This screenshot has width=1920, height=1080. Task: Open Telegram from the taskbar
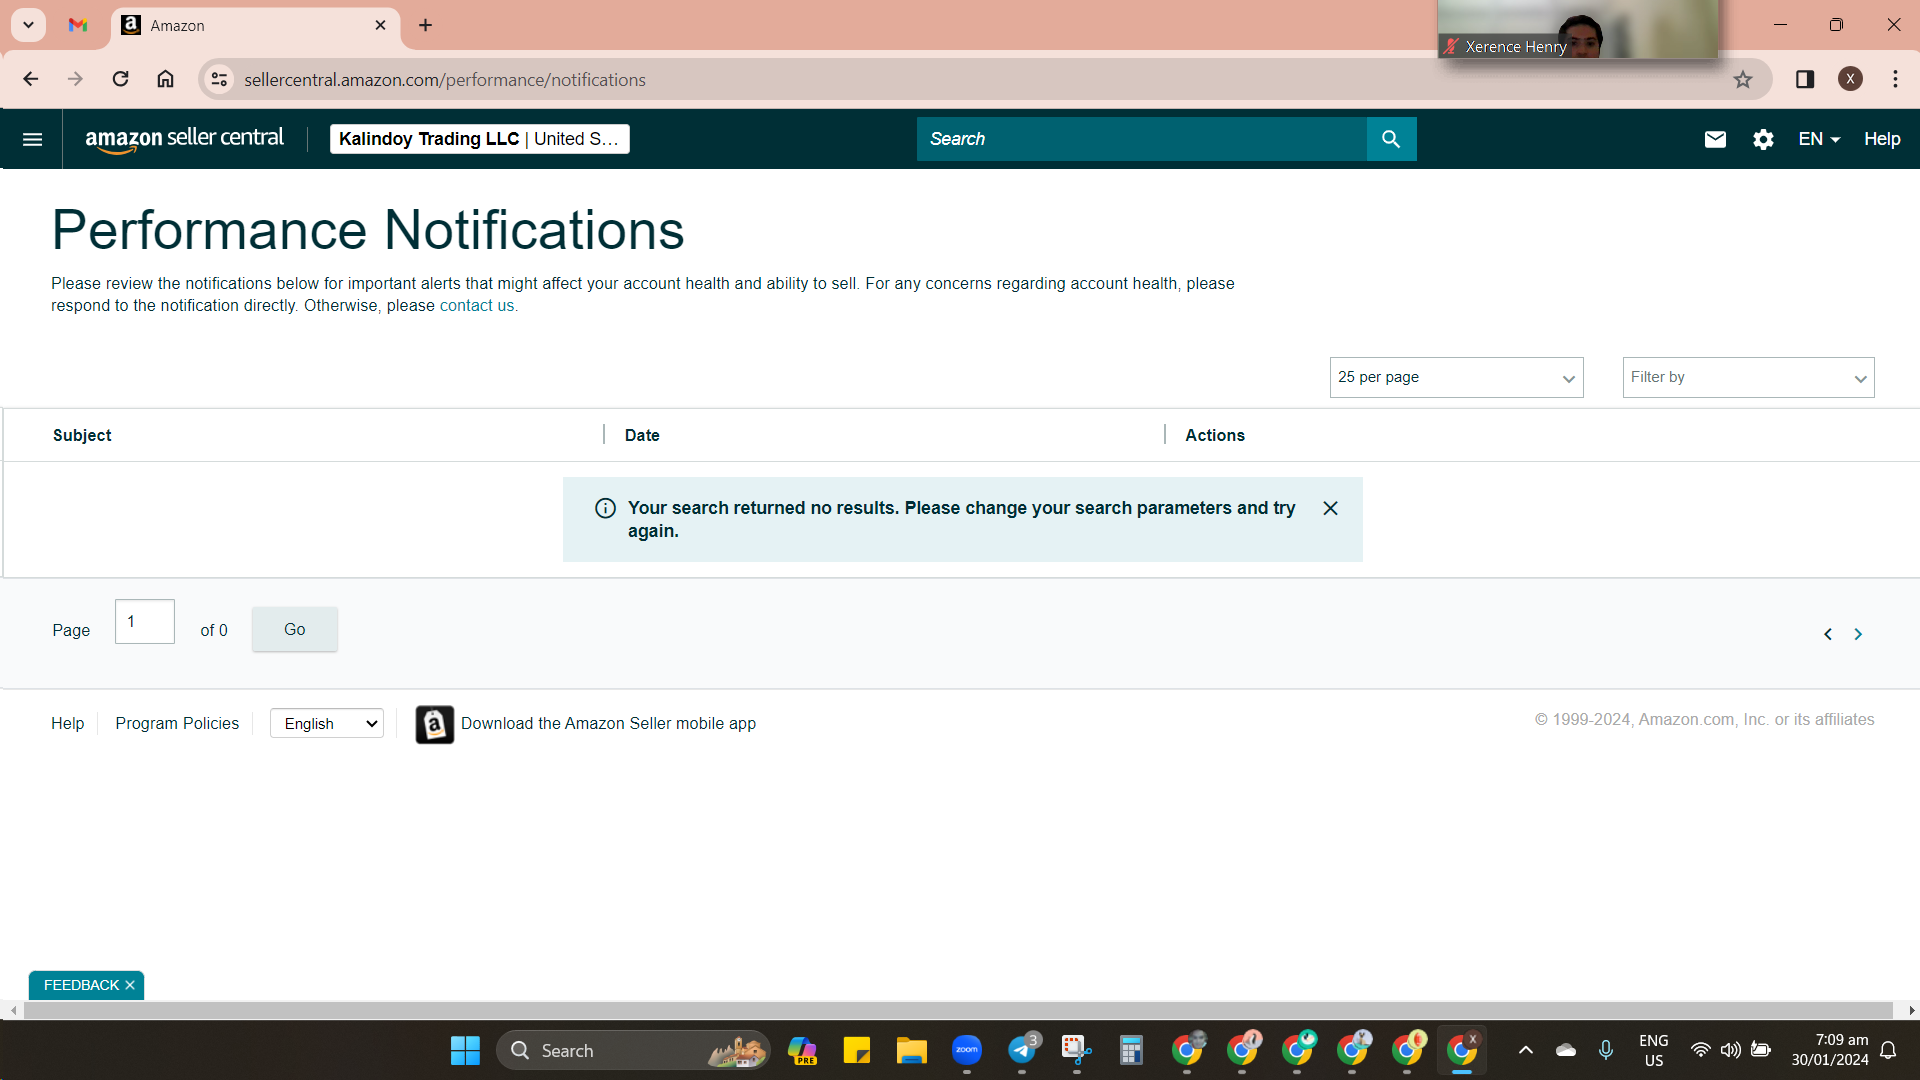(1022, 1050)
